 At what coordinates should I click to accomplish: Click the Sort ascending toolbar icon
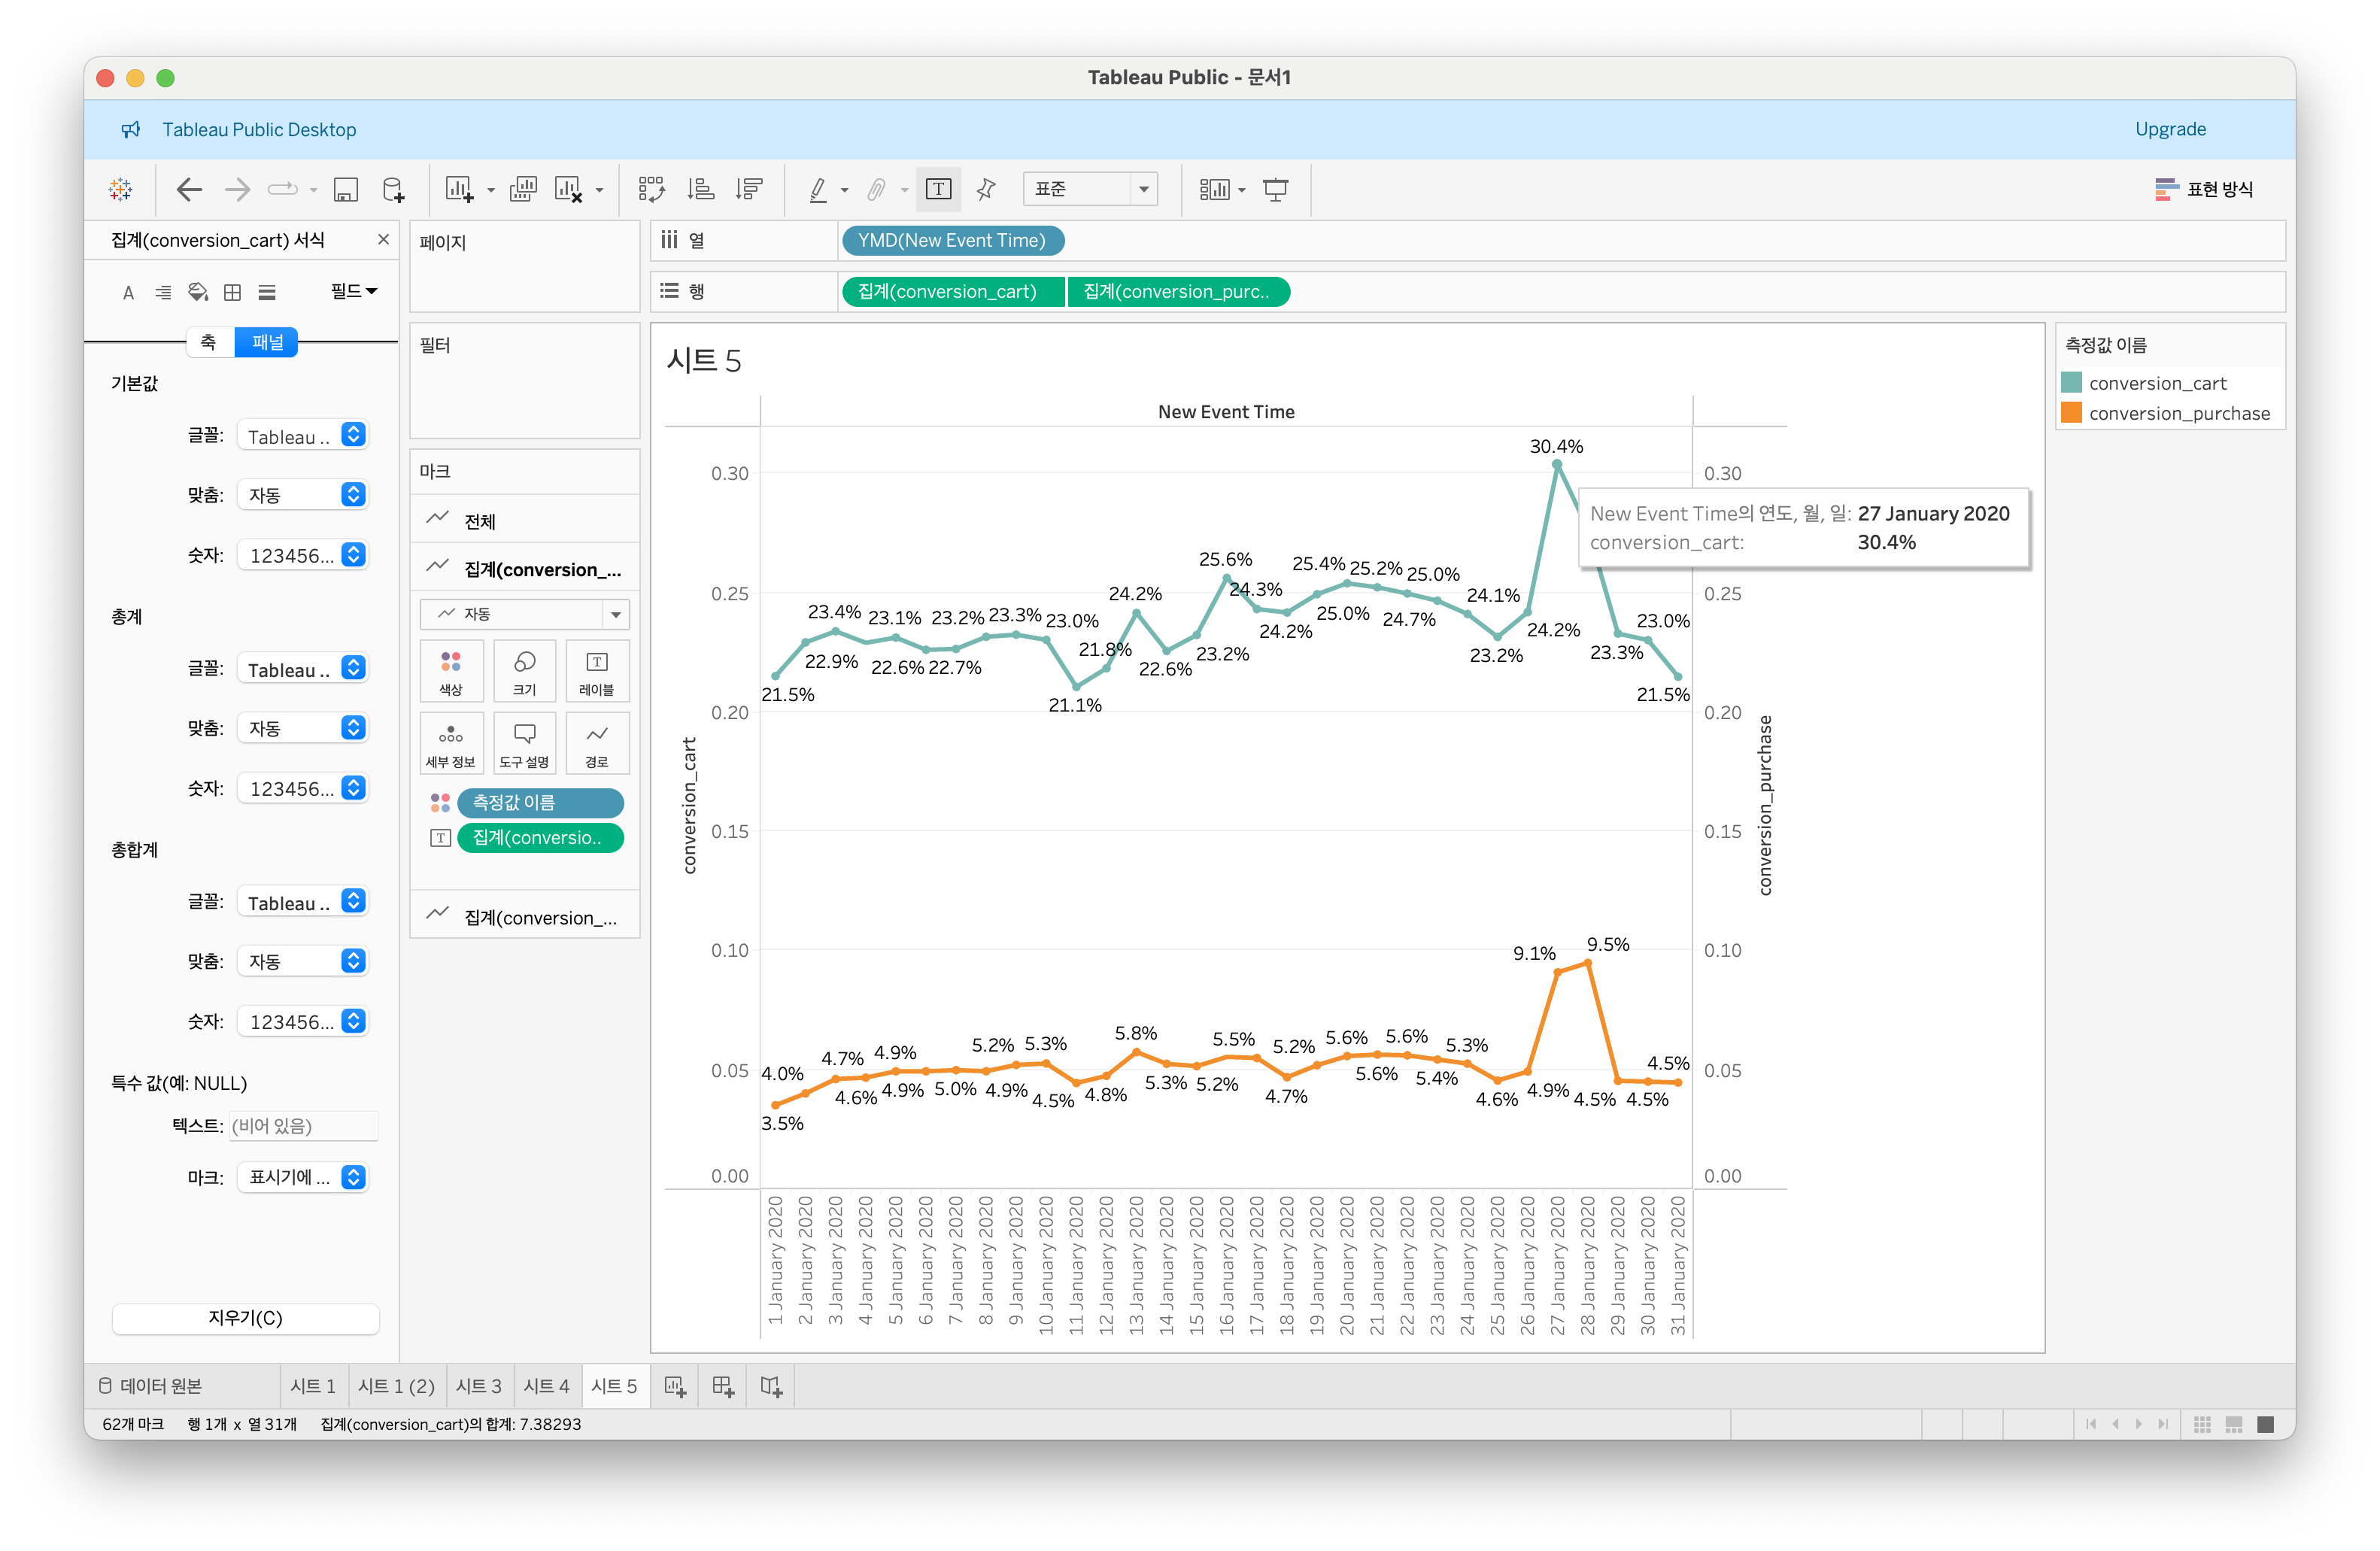(701, 190)
